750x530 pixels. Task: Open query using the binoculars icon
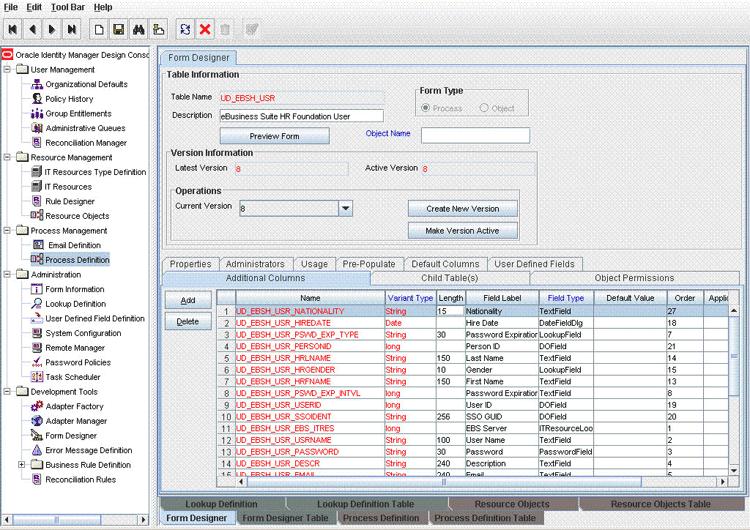[x=139, y=29]
